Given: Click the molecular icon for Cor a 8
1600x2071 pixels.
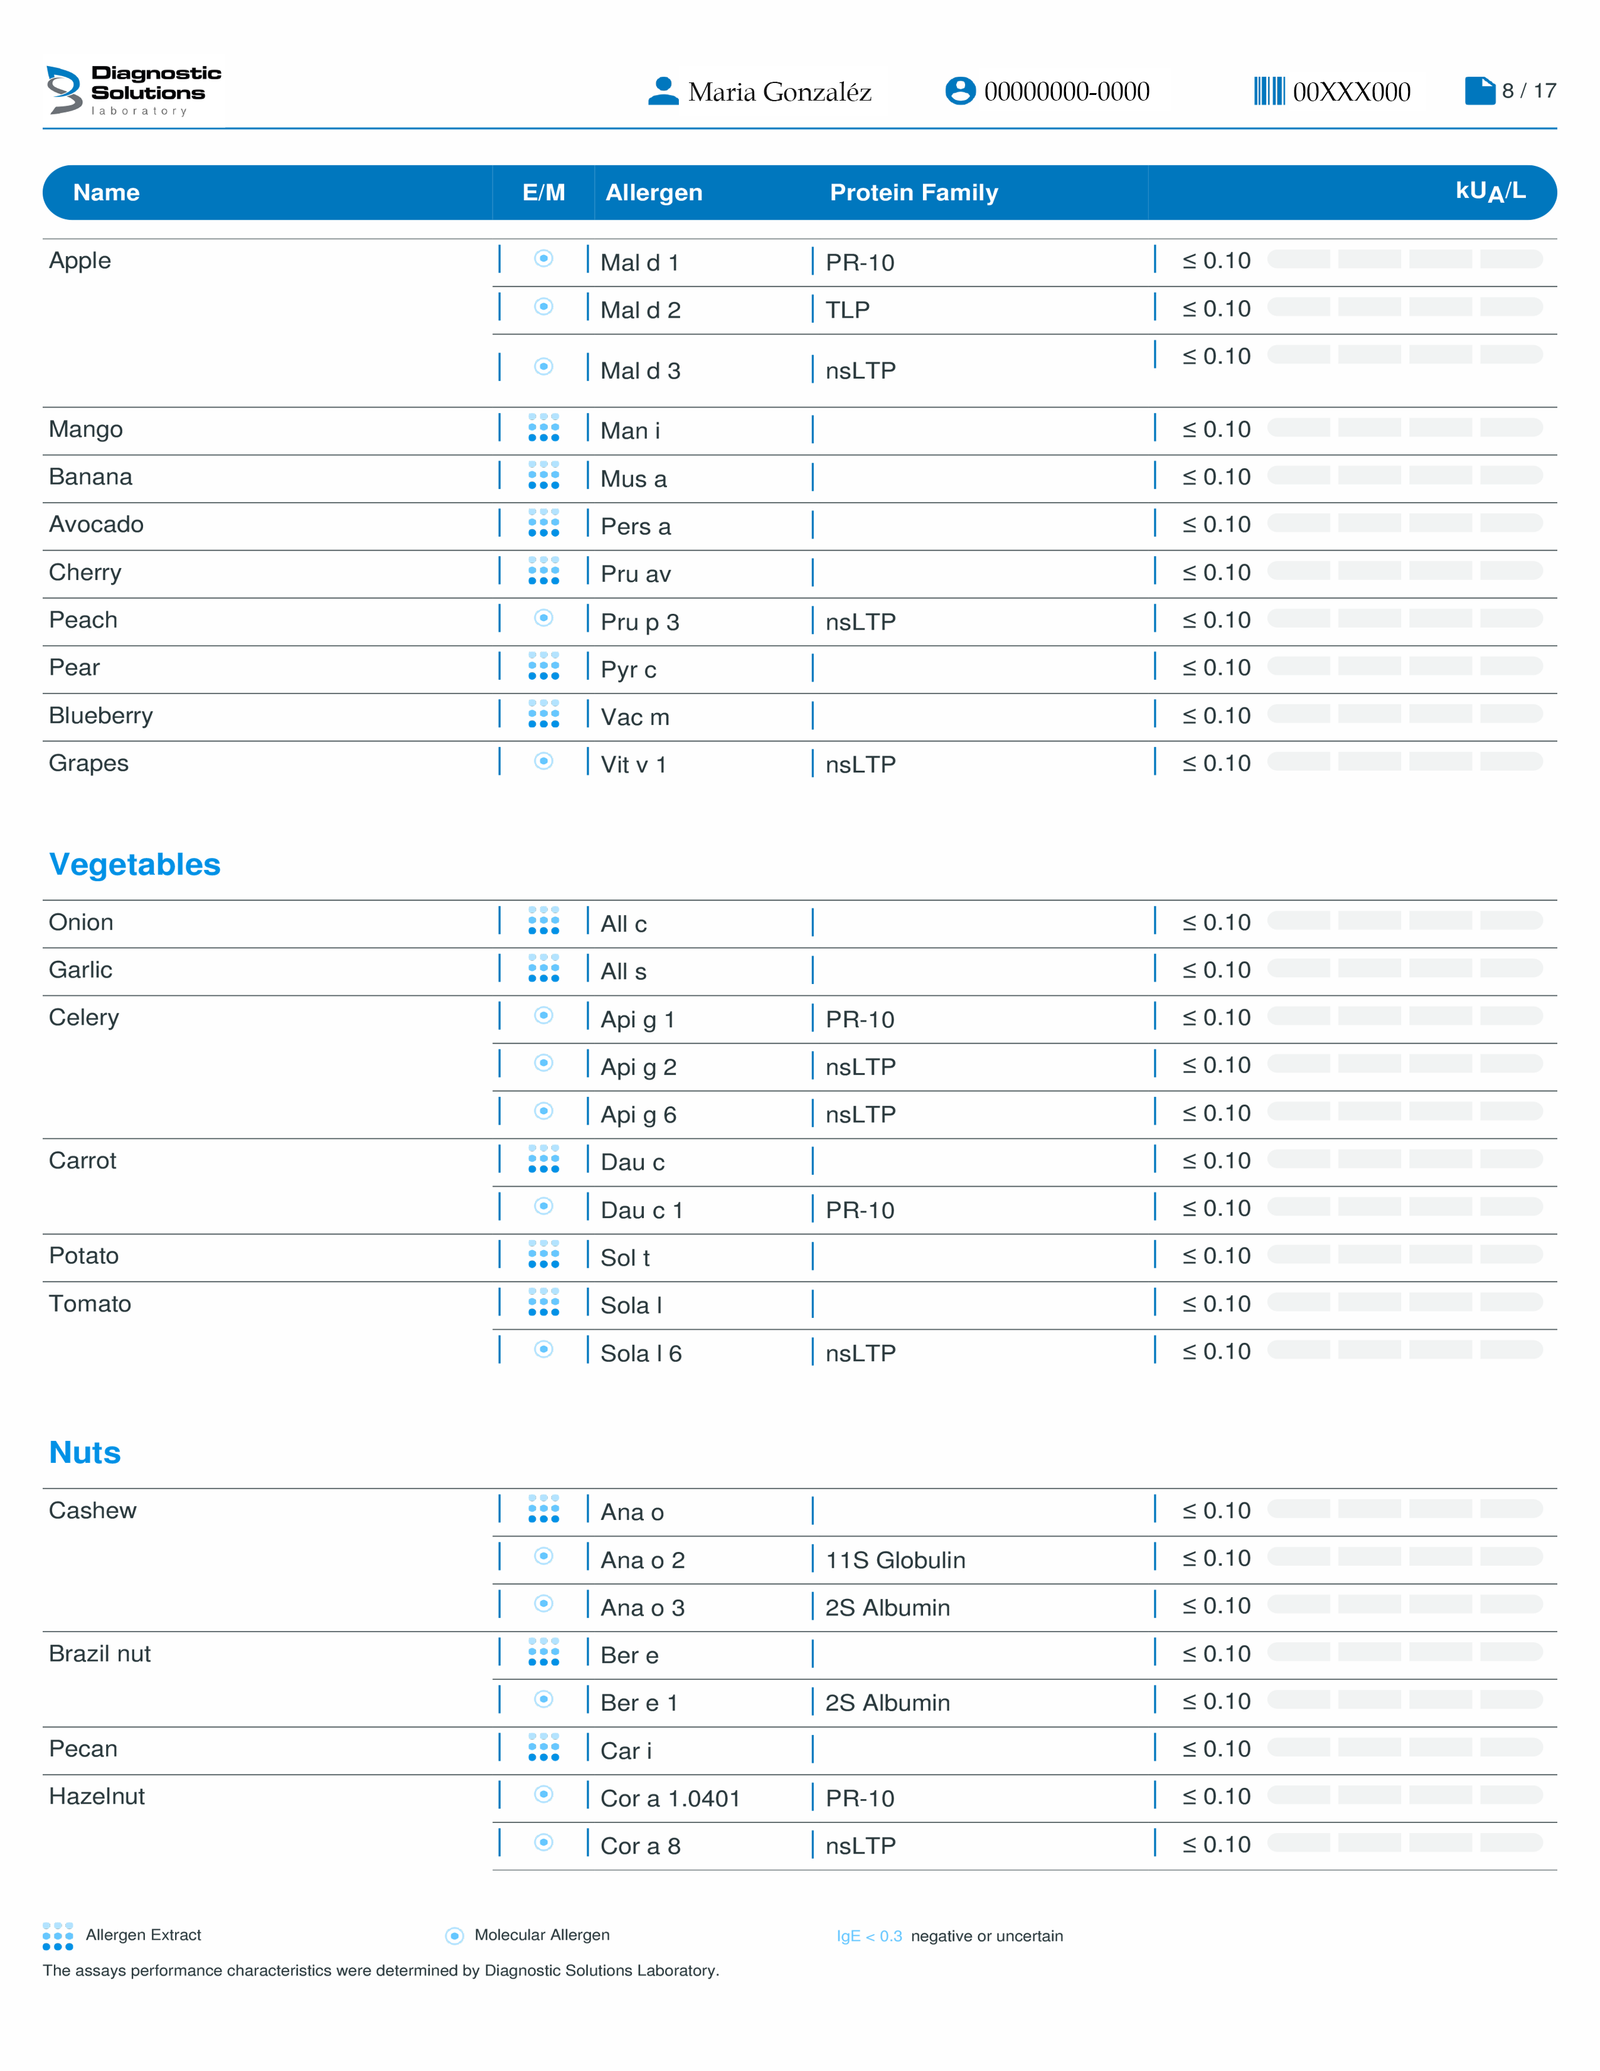Looking at the screenshot, I should 543,1842.
